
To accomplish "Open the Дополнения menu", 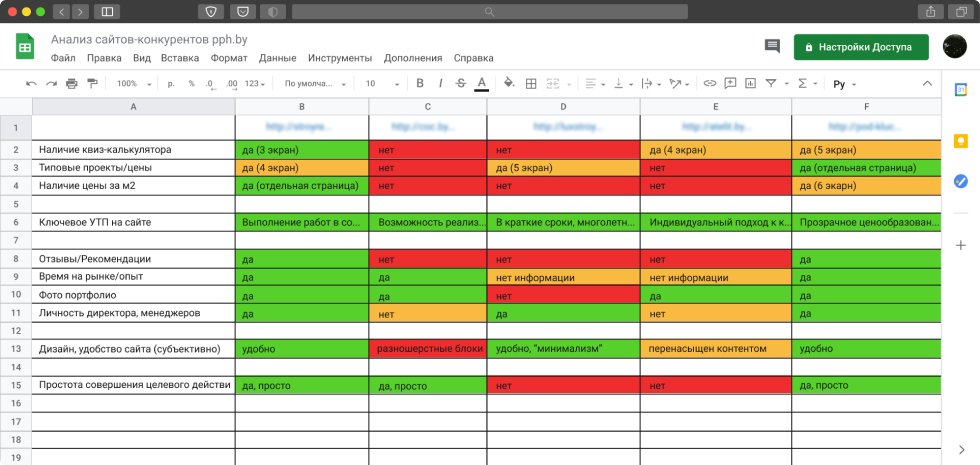I will (413, 58).
